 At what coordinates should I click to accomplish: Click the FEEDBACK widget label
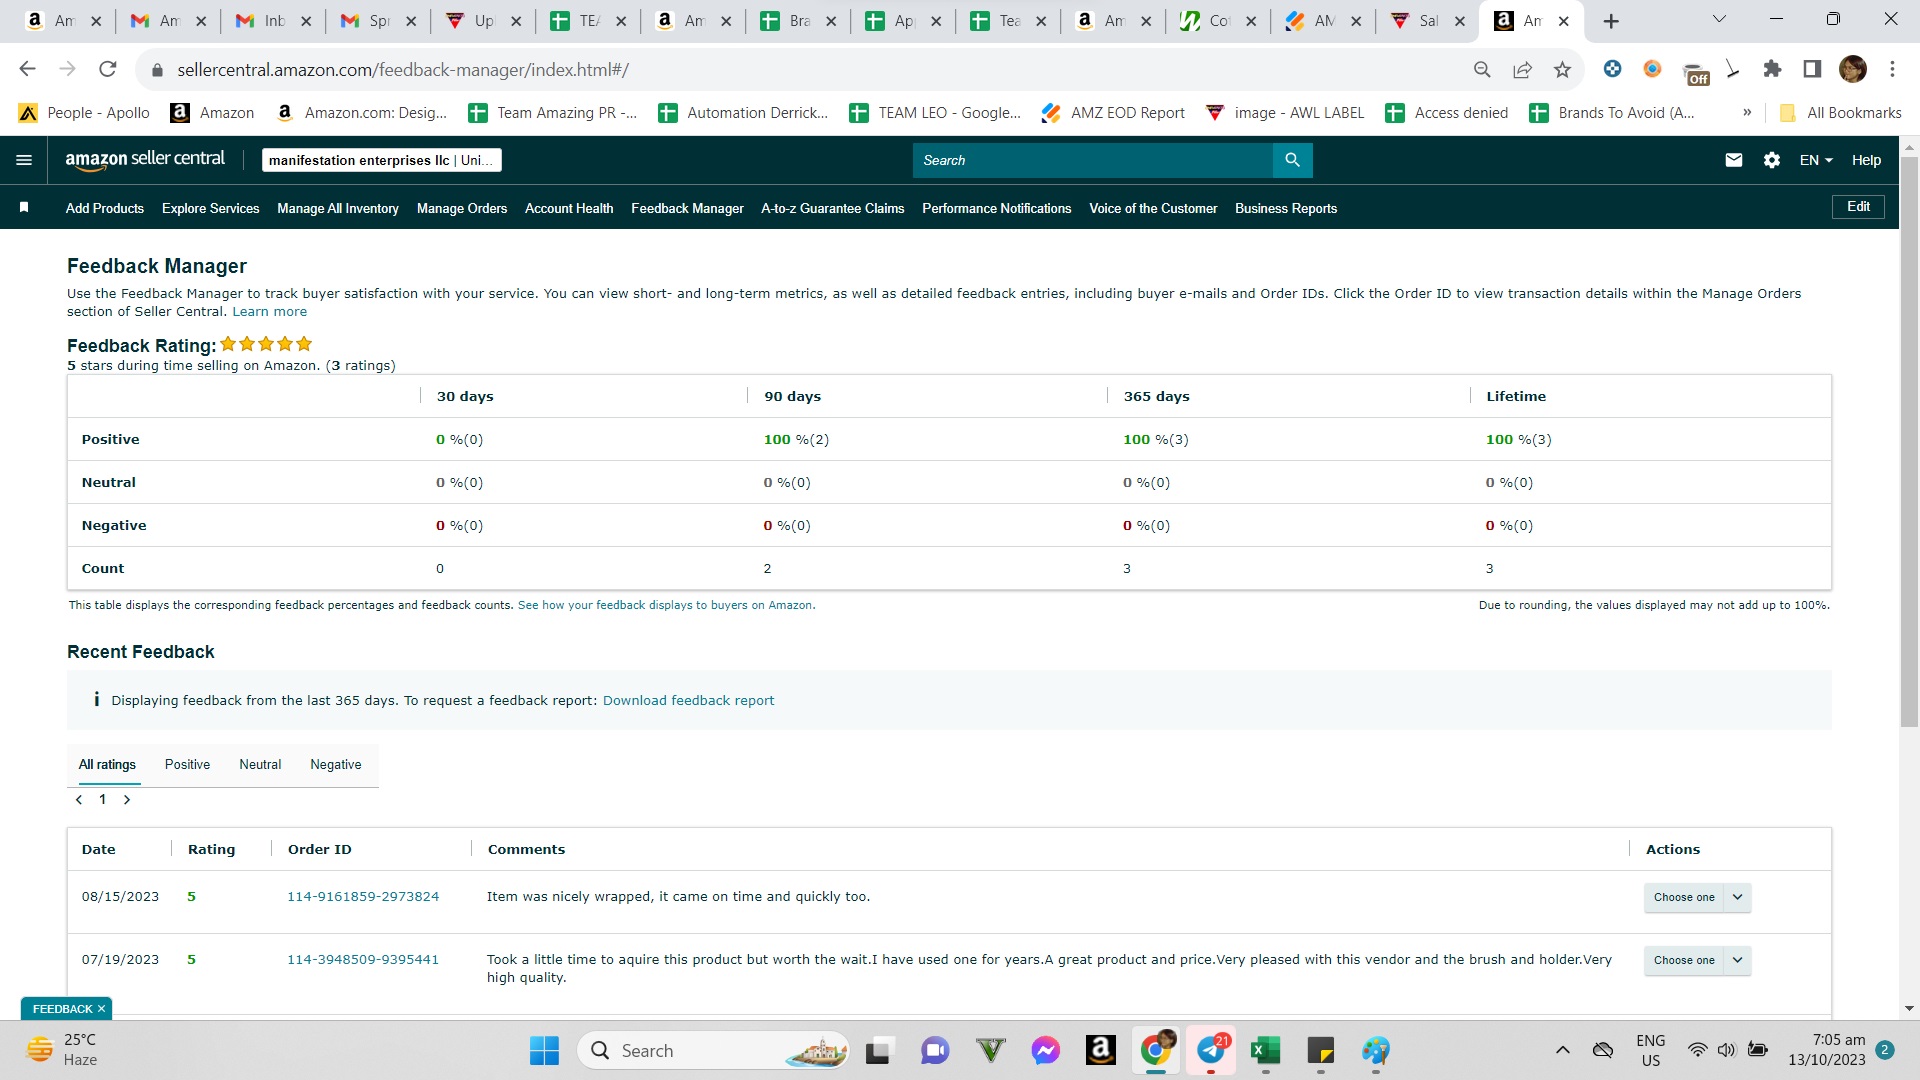tap(62, 1009)
